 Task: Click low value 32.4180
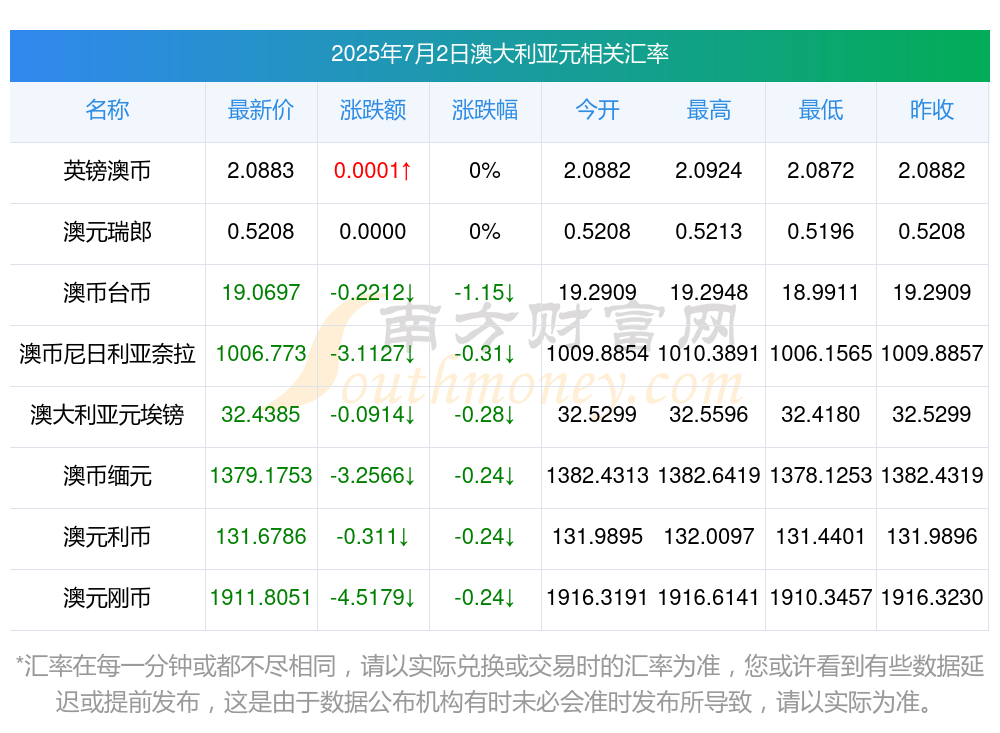[821, 415]
